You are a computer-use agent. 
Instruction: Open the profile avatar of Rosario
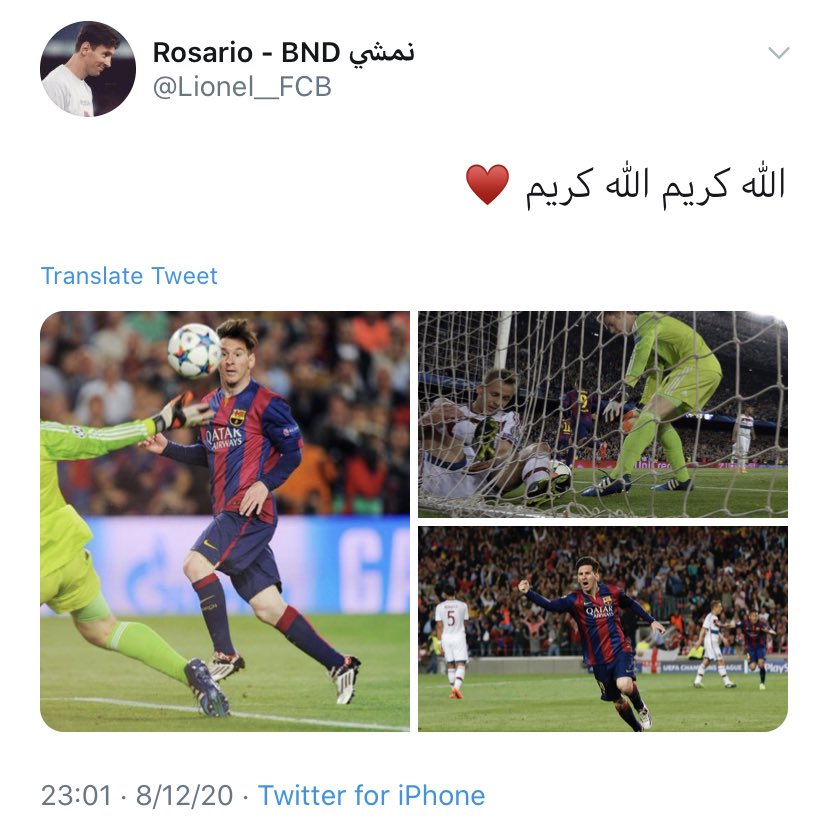(x=88, y=69)
